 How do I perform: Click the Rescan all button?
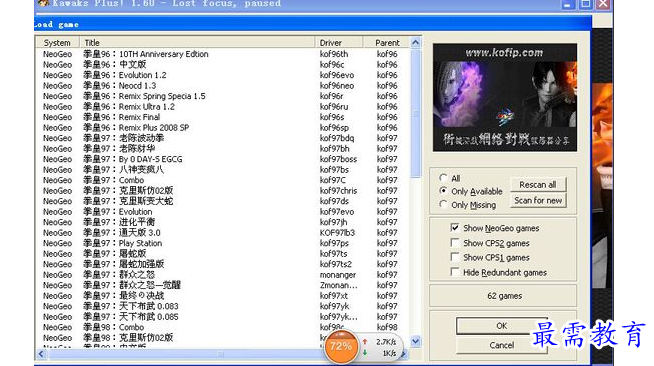pyautogui.click(x=538, y=185)
